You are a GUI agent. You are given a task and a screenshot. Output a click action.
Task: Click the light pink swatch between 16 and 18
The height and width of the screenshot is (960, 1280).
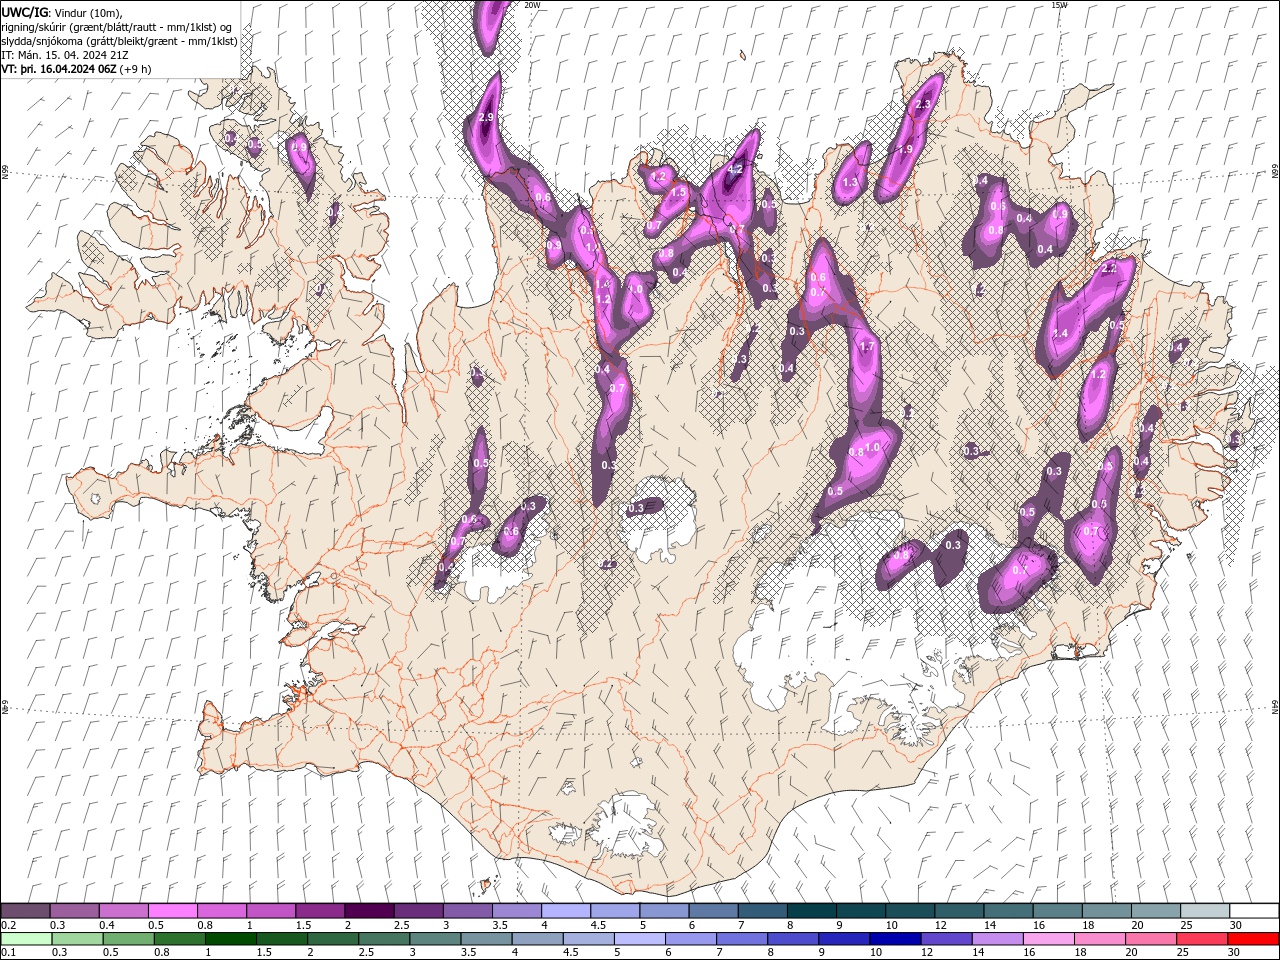point(1047,939)
